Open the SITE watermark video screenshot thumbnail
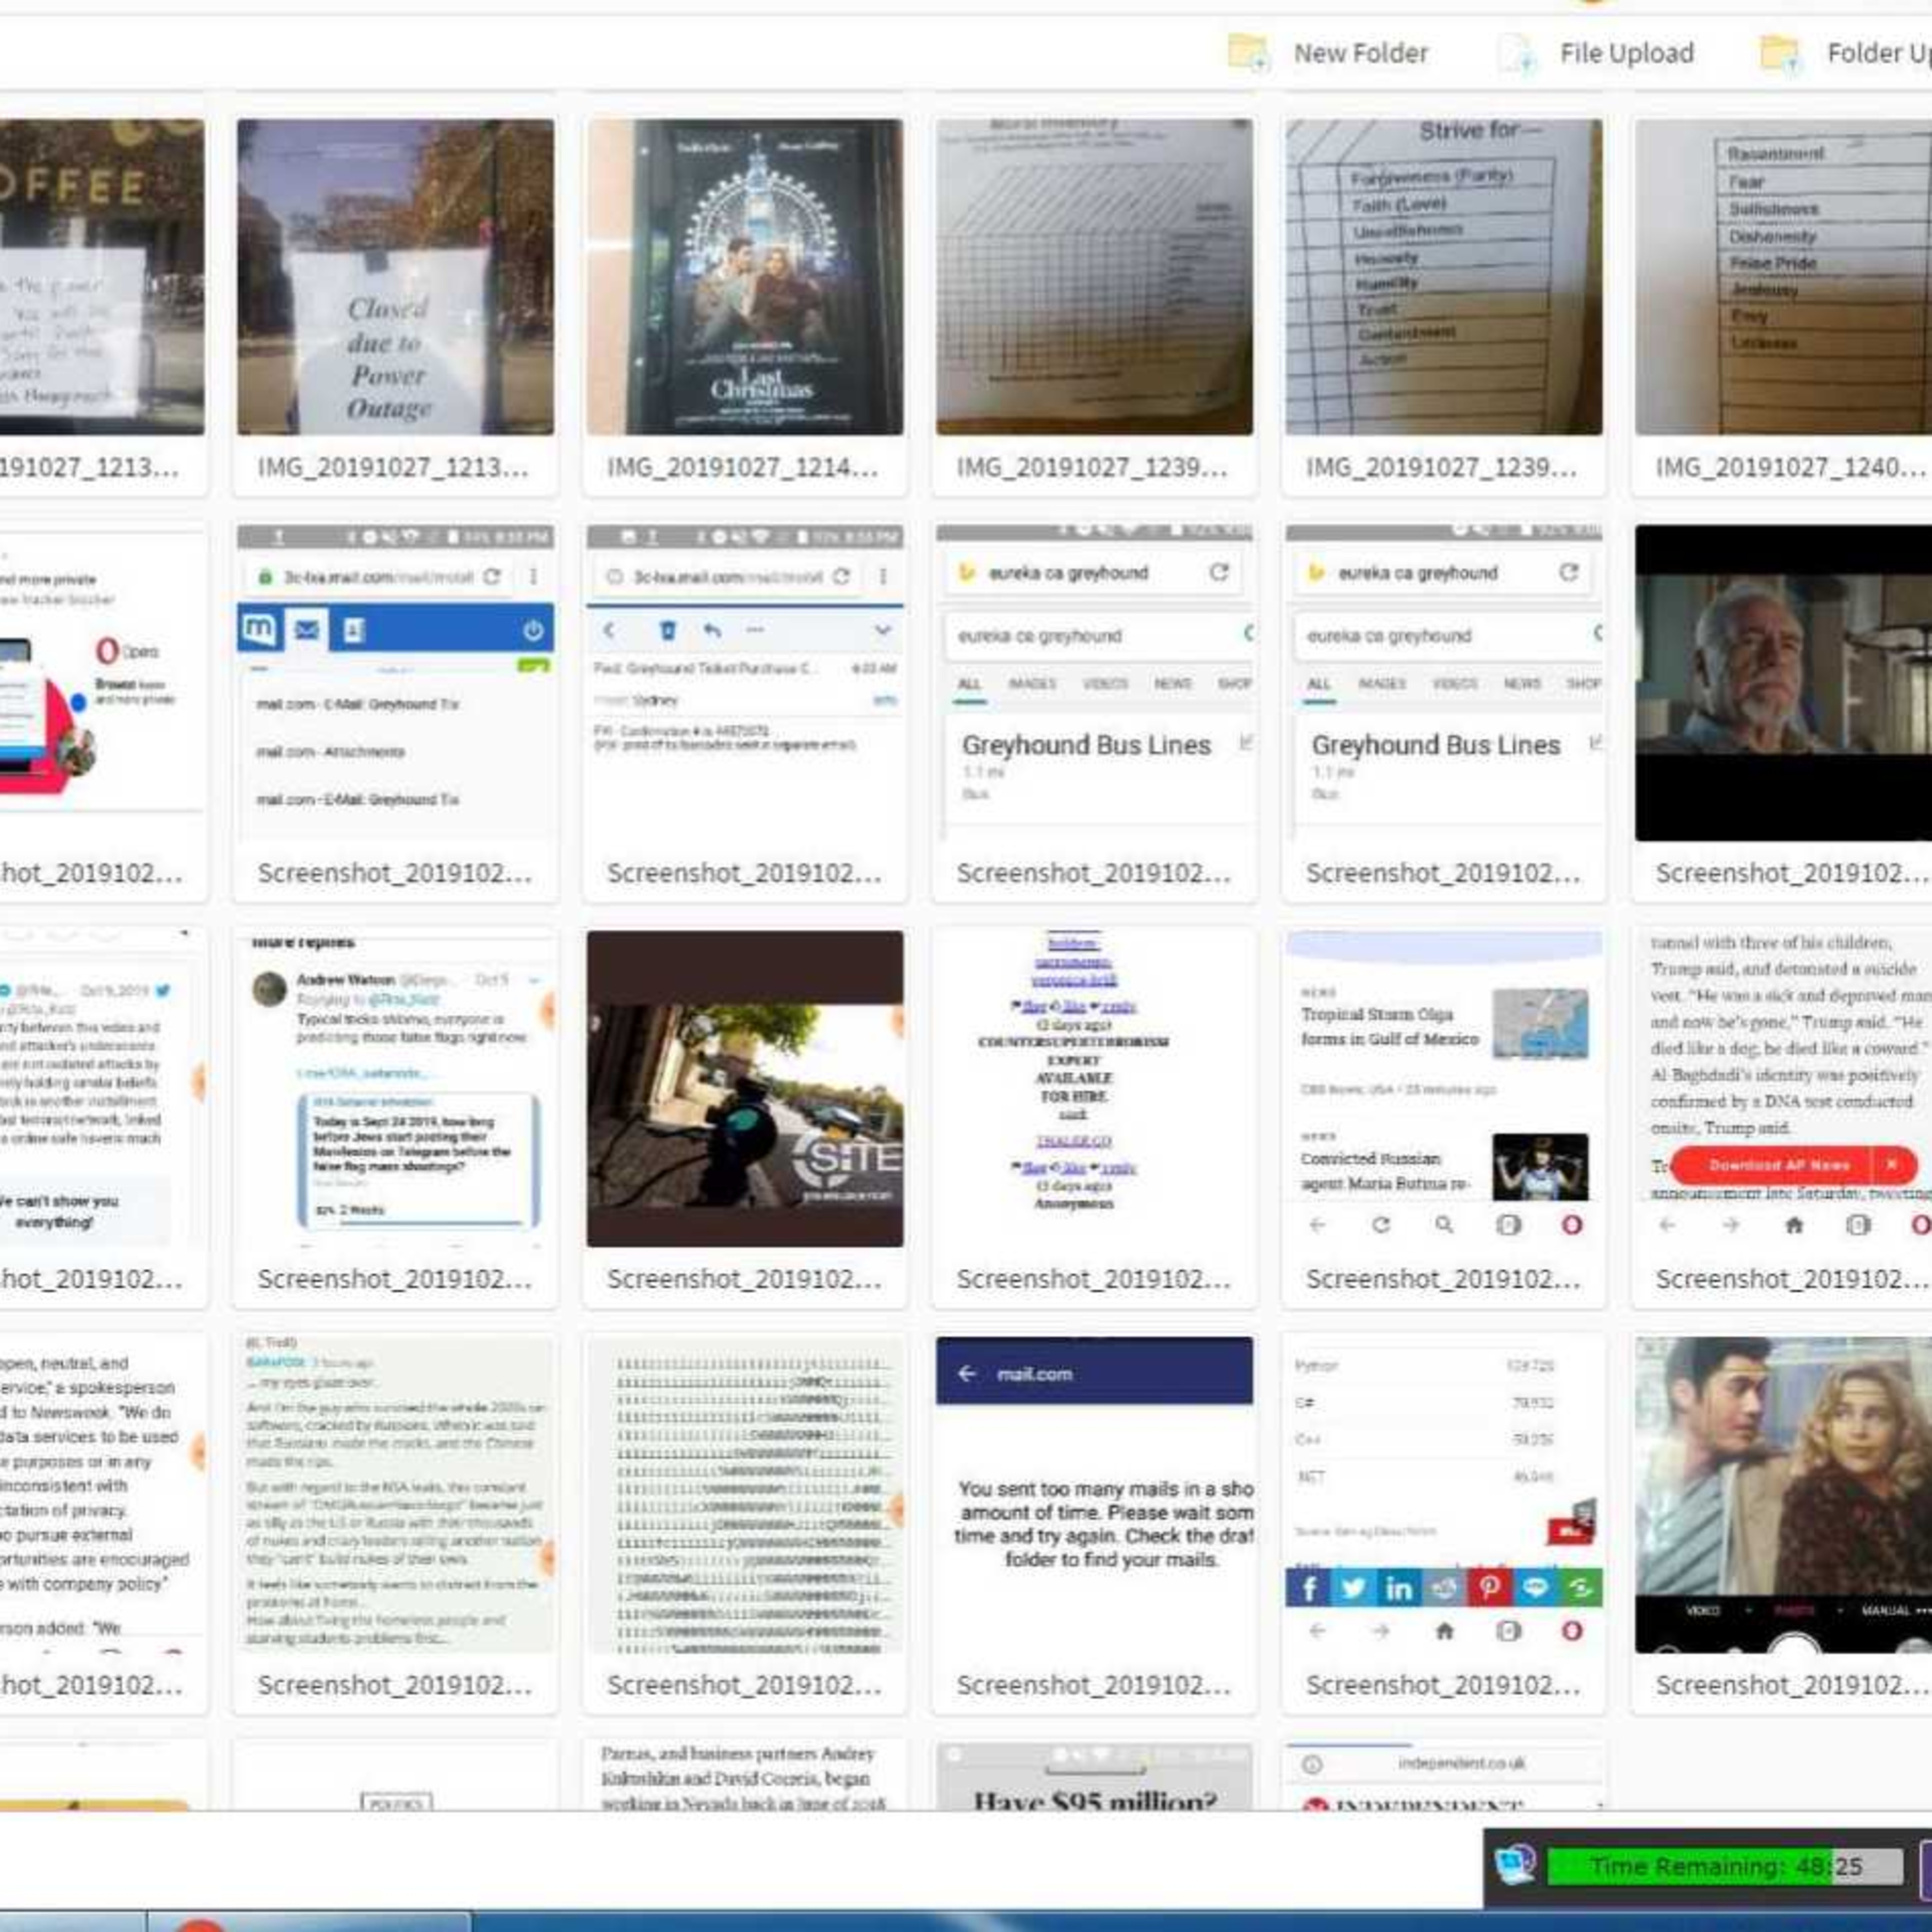 745,1089
